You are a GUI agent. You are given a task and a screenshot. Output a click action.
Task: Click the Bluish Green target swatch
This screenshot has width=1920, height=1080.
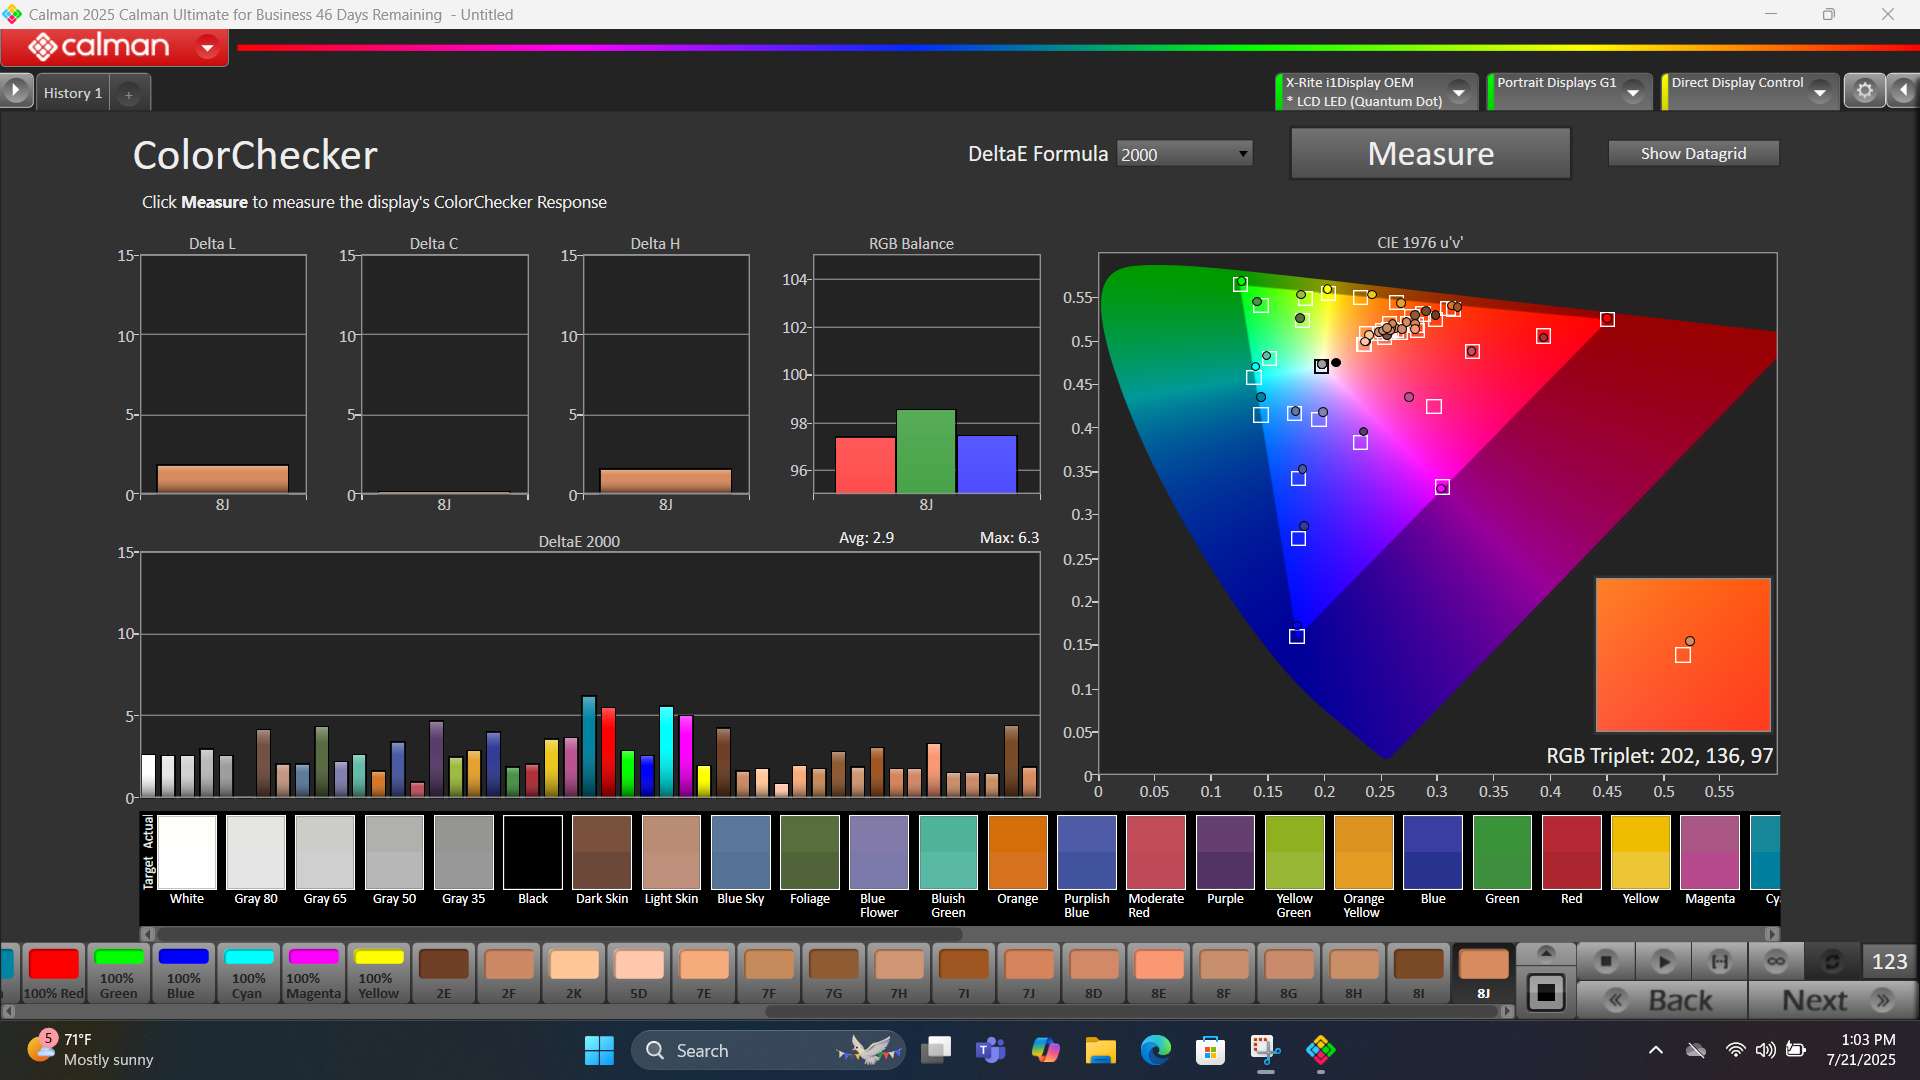tap(948, 852)
